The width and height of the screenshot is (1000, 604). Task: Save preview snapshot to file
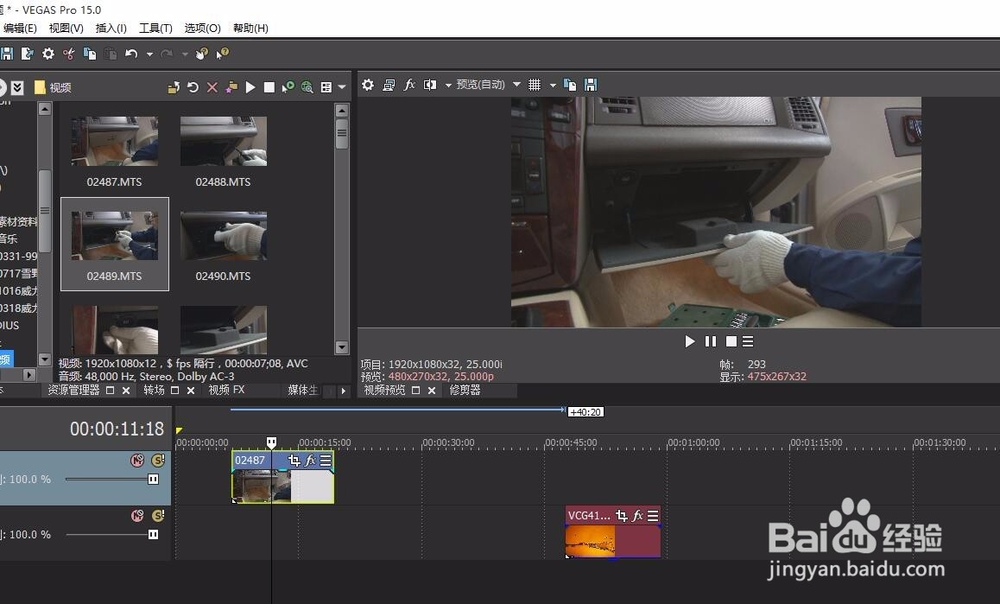[x=591, y=85]
